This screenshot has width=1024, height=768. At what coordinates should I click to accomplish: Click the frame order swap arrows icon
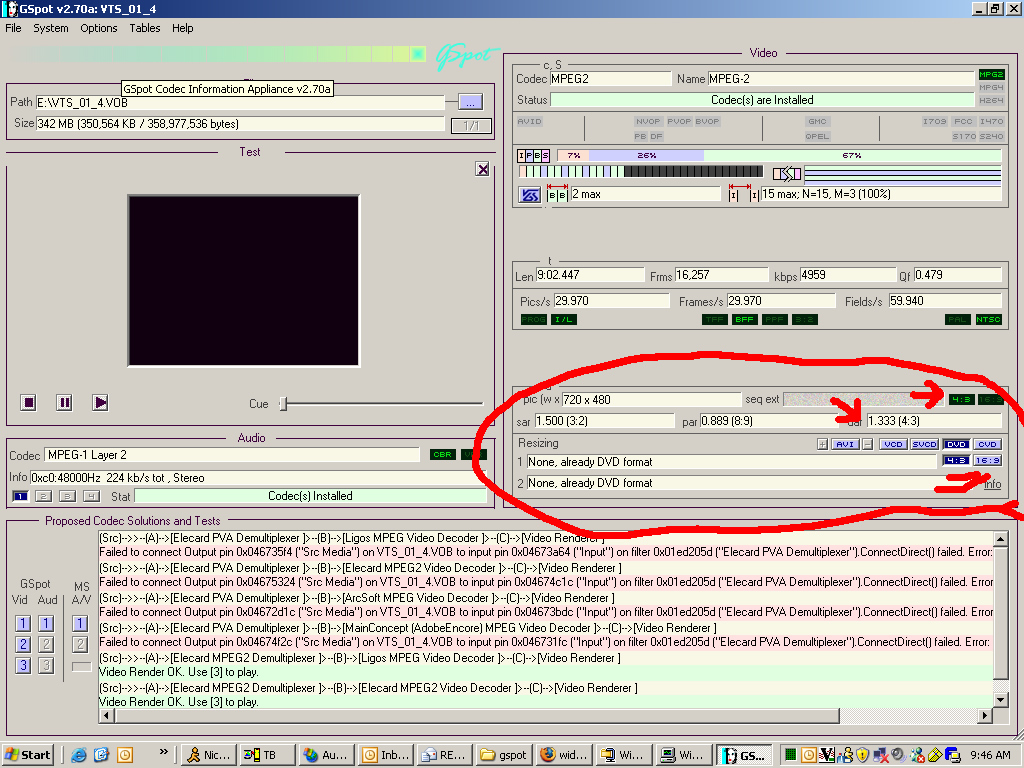click(x=787, y=174)
